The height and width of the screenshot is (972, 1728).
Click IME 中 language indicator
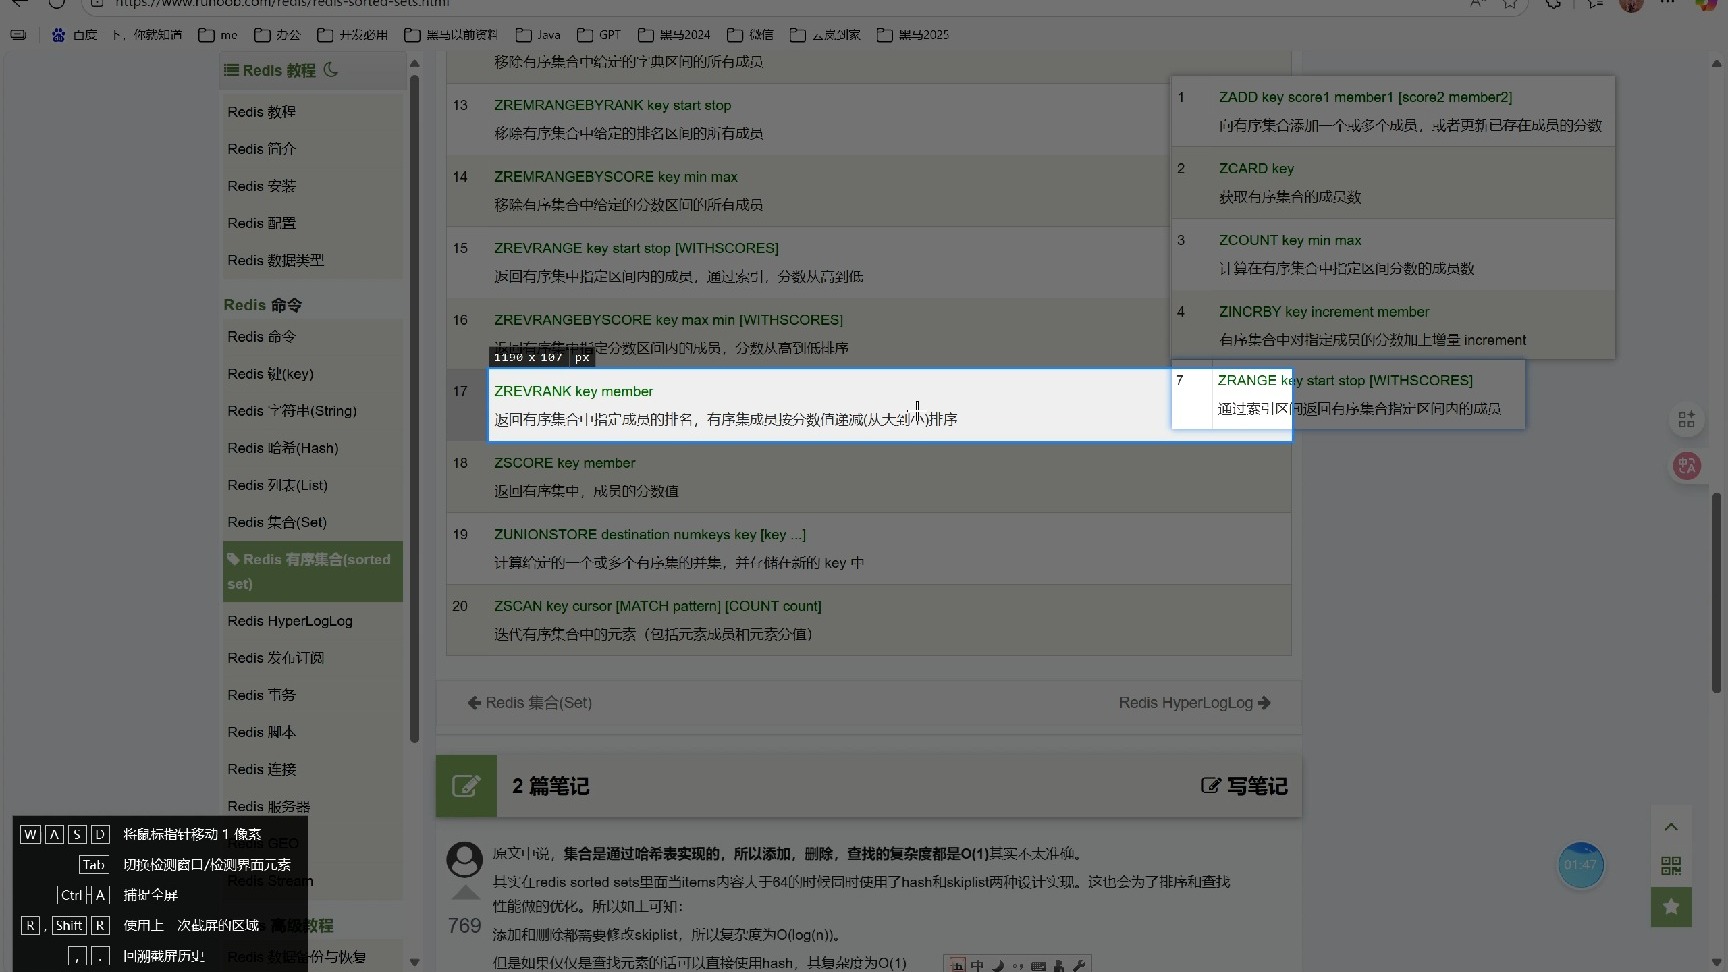(977, 965)
